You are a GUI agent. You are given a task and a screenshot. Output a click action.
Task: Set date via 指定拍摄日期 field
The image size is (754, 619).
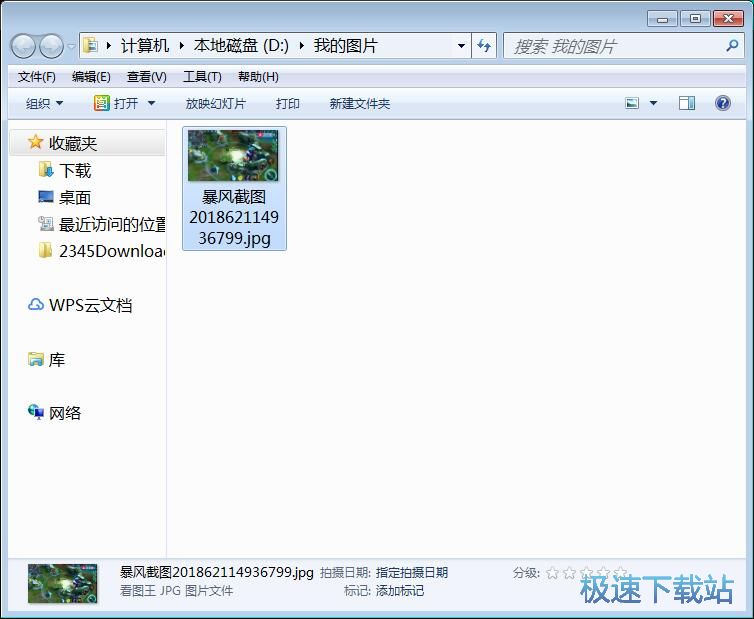[412, 572]
